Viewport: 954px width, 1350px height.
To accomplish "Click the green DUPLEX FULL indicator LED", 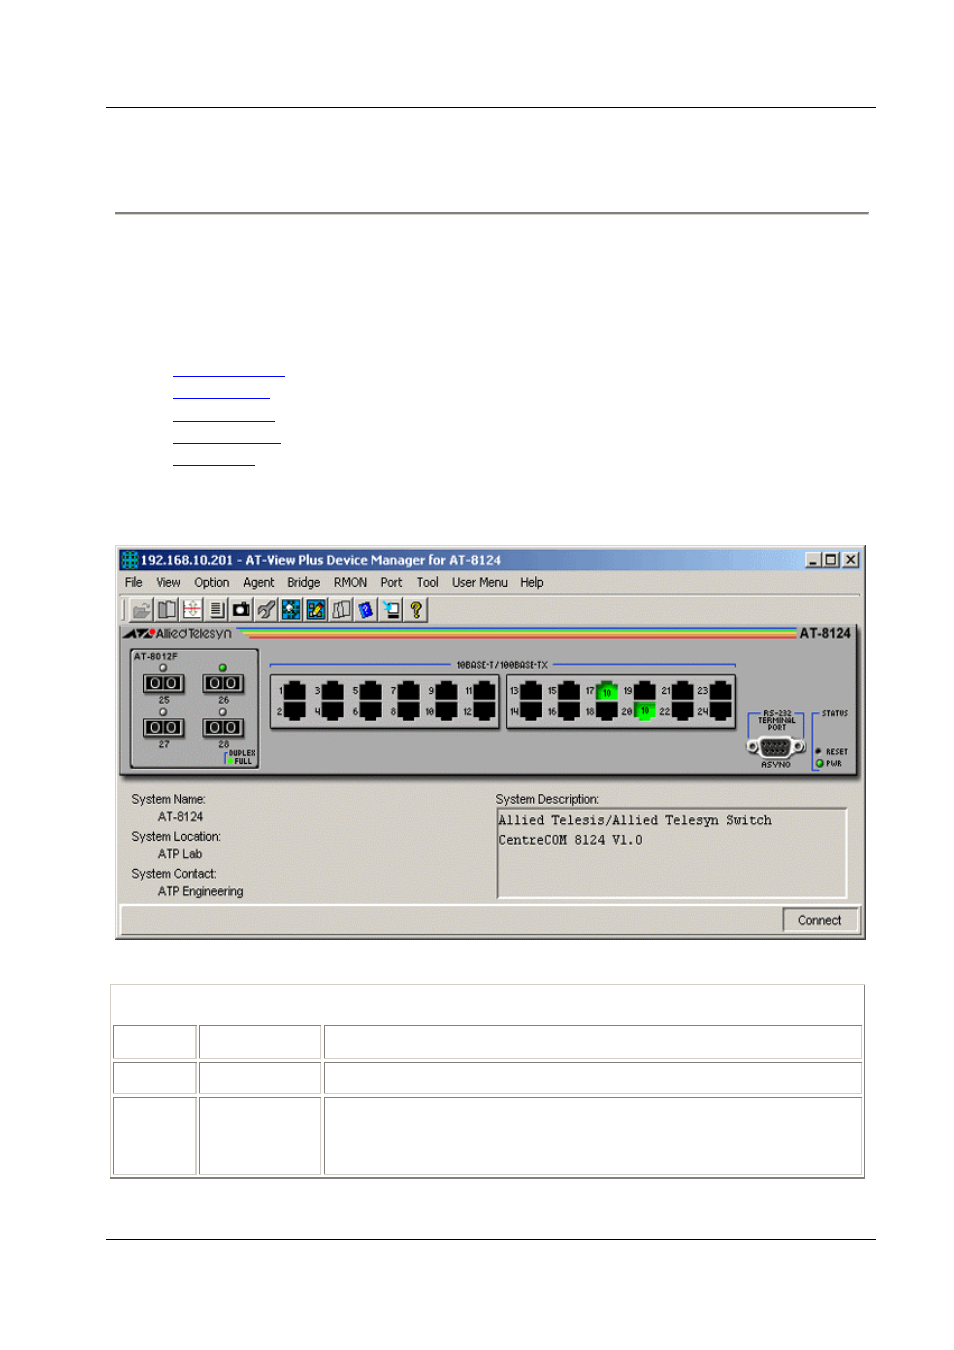I will (230, 761).
